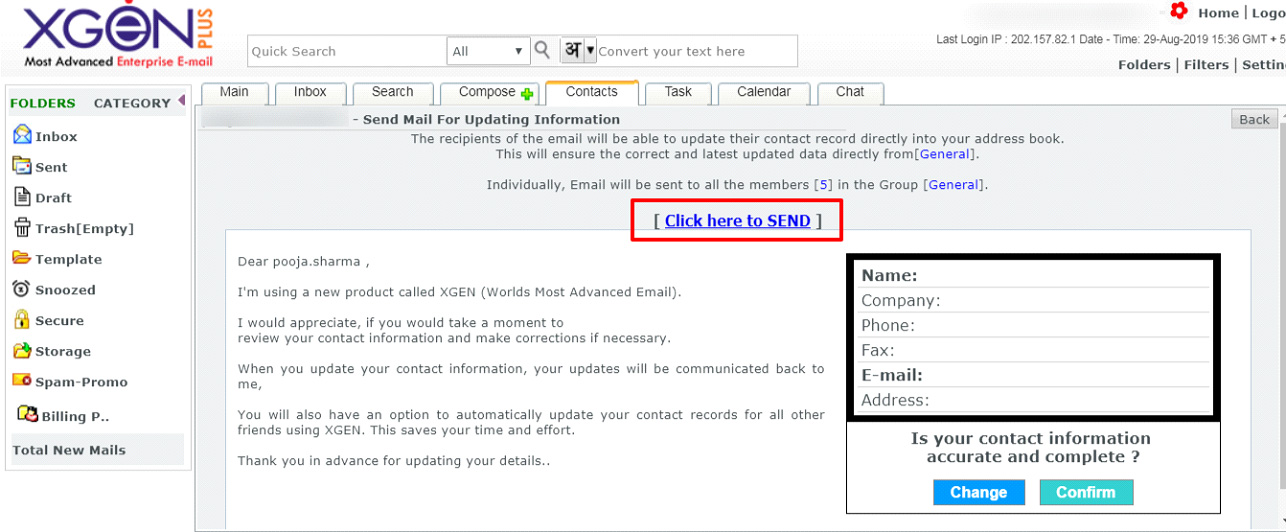Screen dimensions: 1286x532
Task: Click the 'Name:' field row in form
Action: click(1034, 276)
